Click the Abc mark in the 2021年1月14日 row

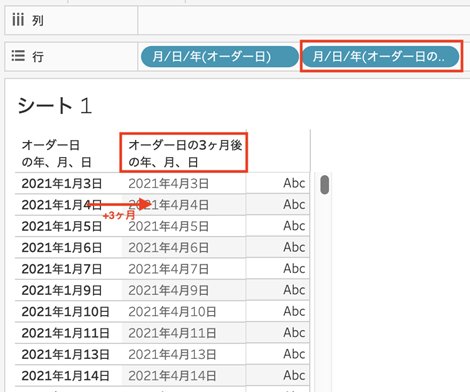tap(294, 375)
